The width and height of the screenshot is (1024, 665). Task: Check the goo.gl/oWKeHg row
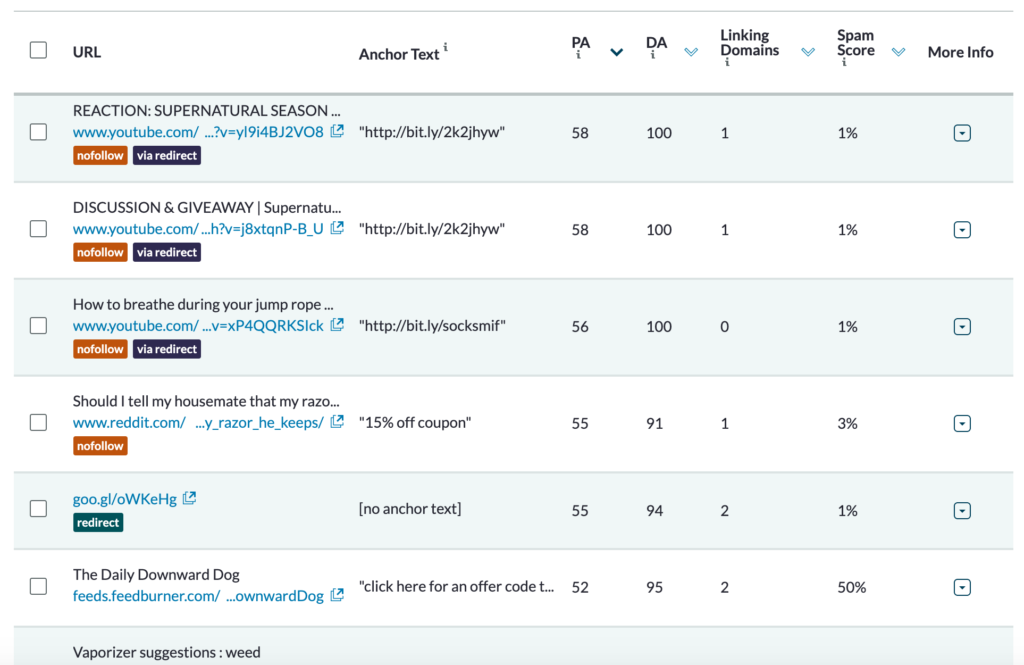coord(39,508)
